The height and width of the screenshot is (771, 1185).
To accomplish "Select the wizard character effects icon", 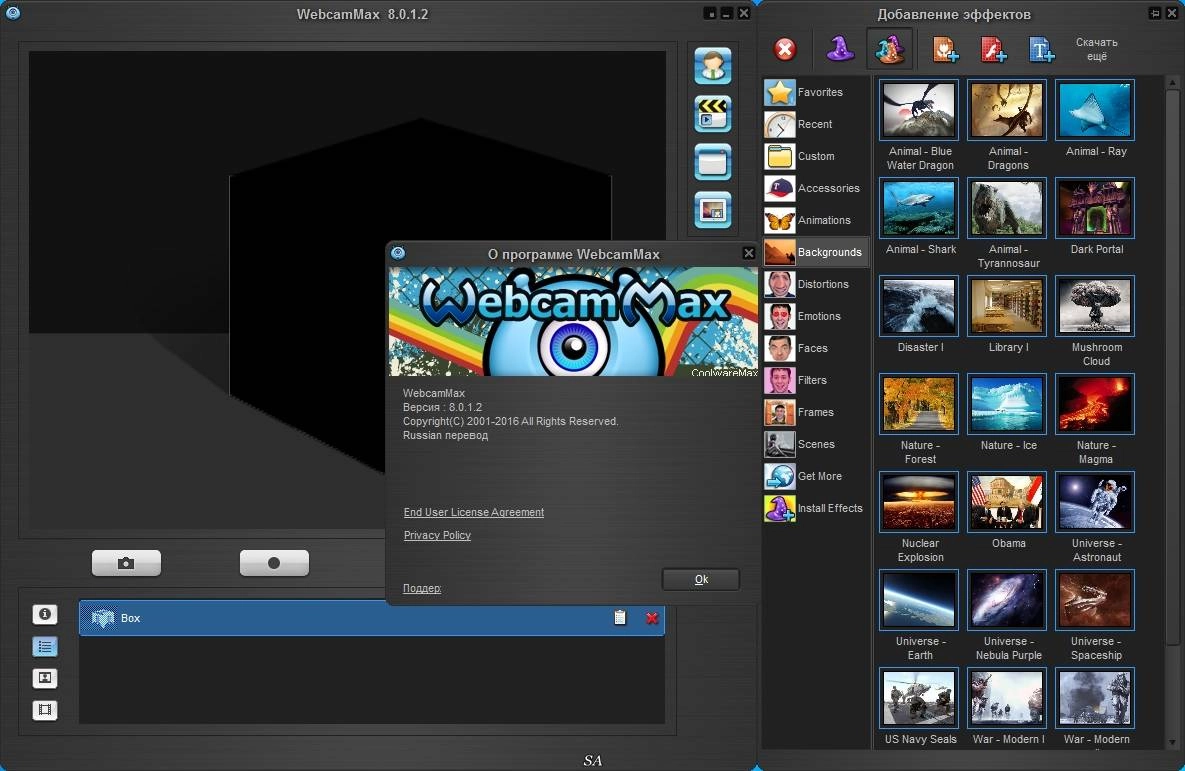I will pyautogui.click(x=890, y=49).
